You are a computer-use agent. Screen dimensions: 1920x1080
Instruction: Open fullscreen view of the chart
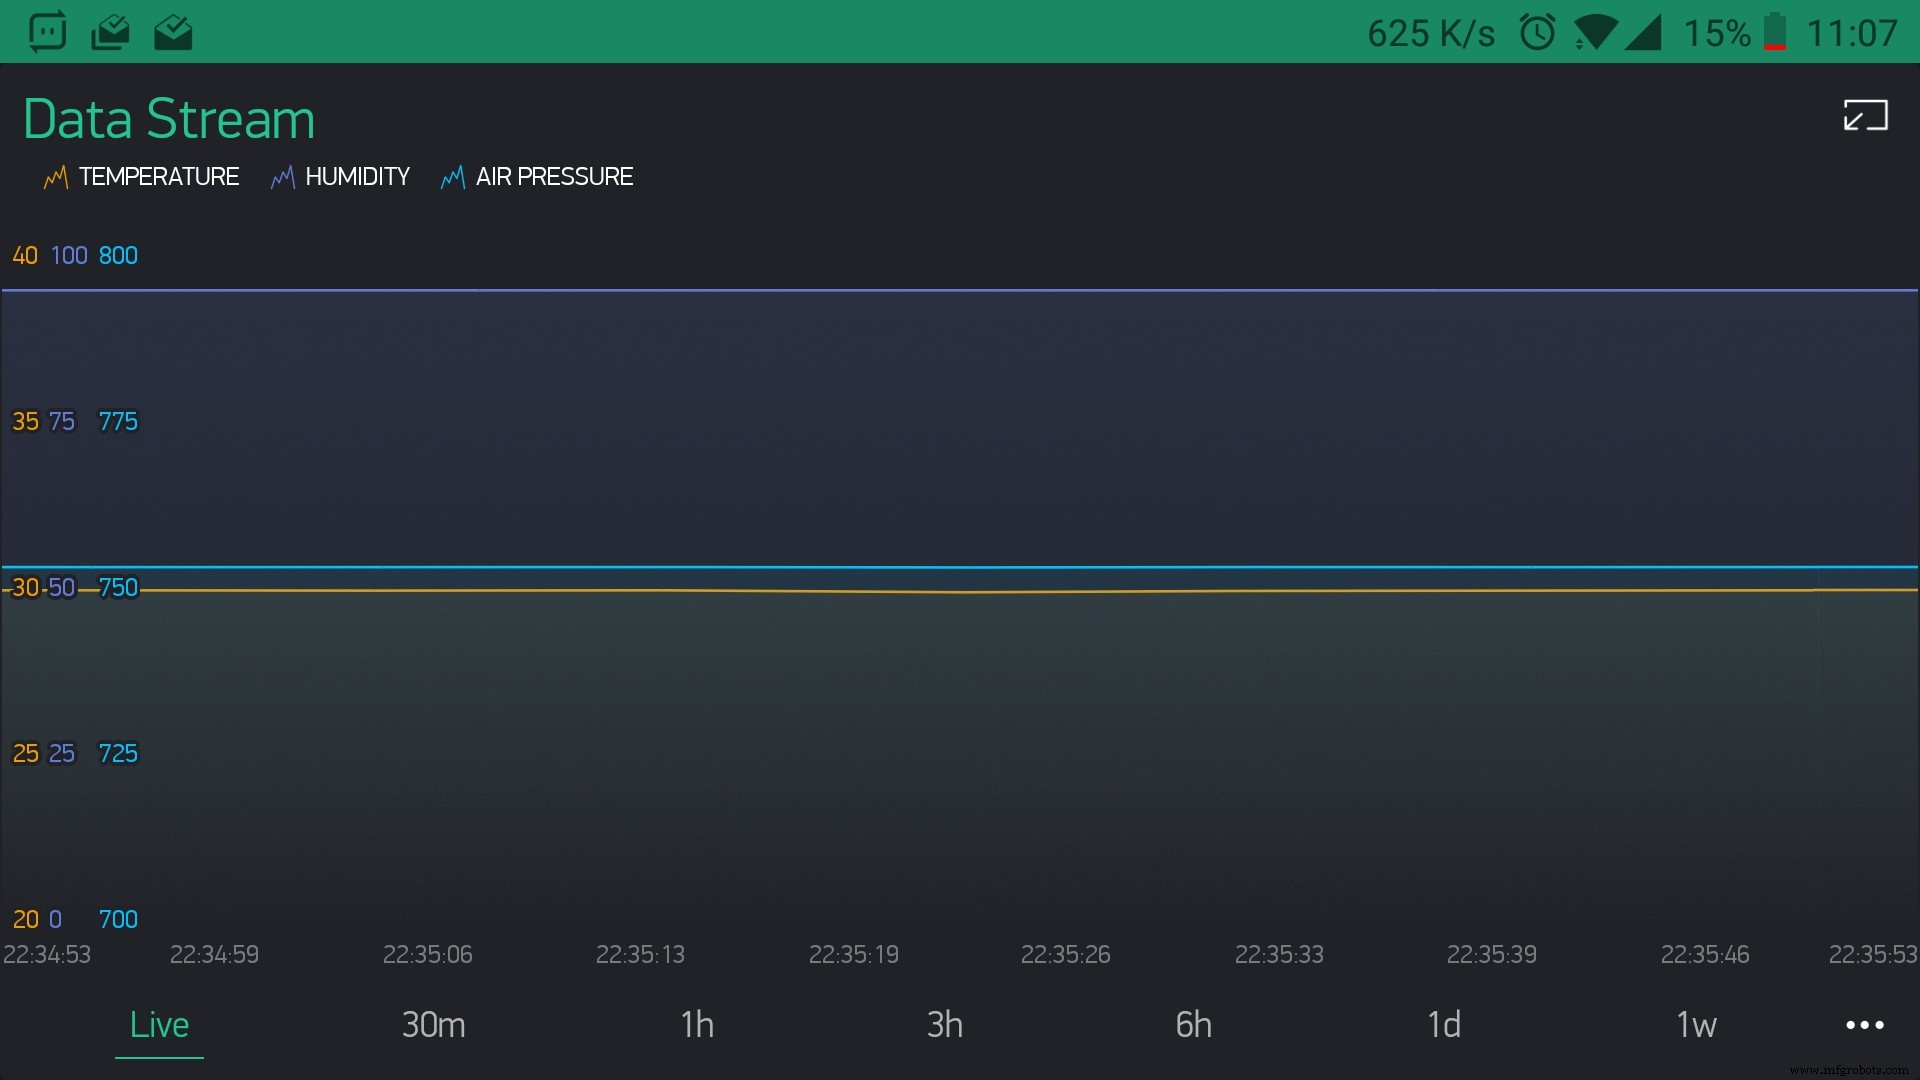pos(1864,115)
